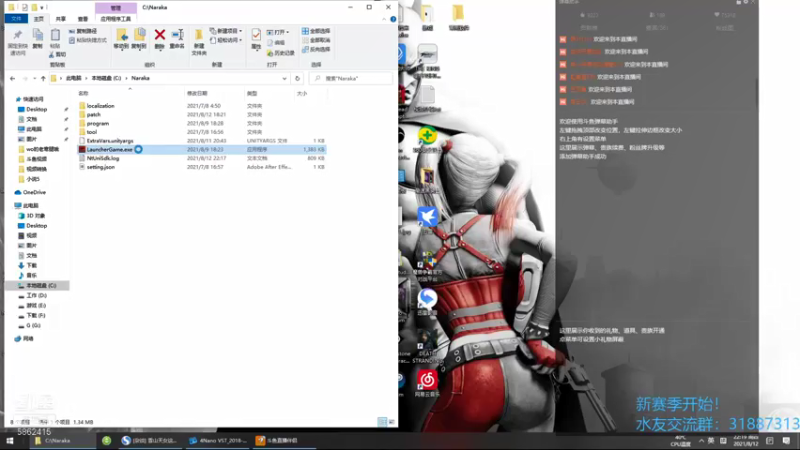The height and width of the screenshot is (450, 800).
Task: Click the Windows Start button
Action: (10, 441)
